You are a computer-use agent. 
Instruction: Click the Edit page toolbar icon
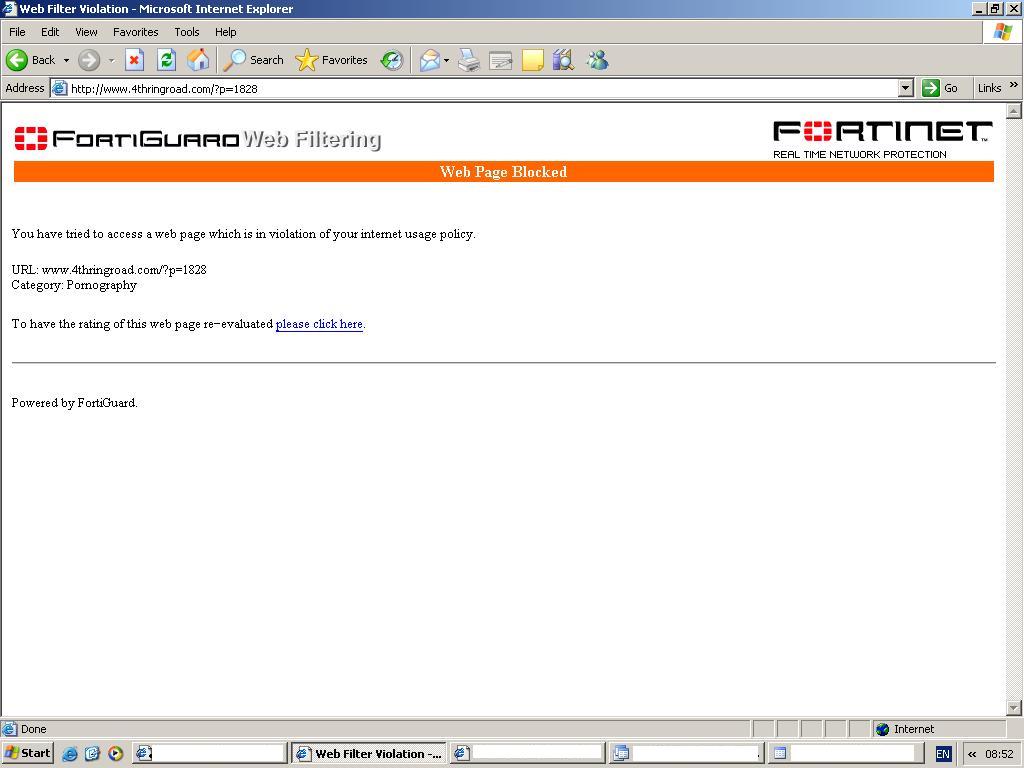pyautogui.click(x=500, y=60)
